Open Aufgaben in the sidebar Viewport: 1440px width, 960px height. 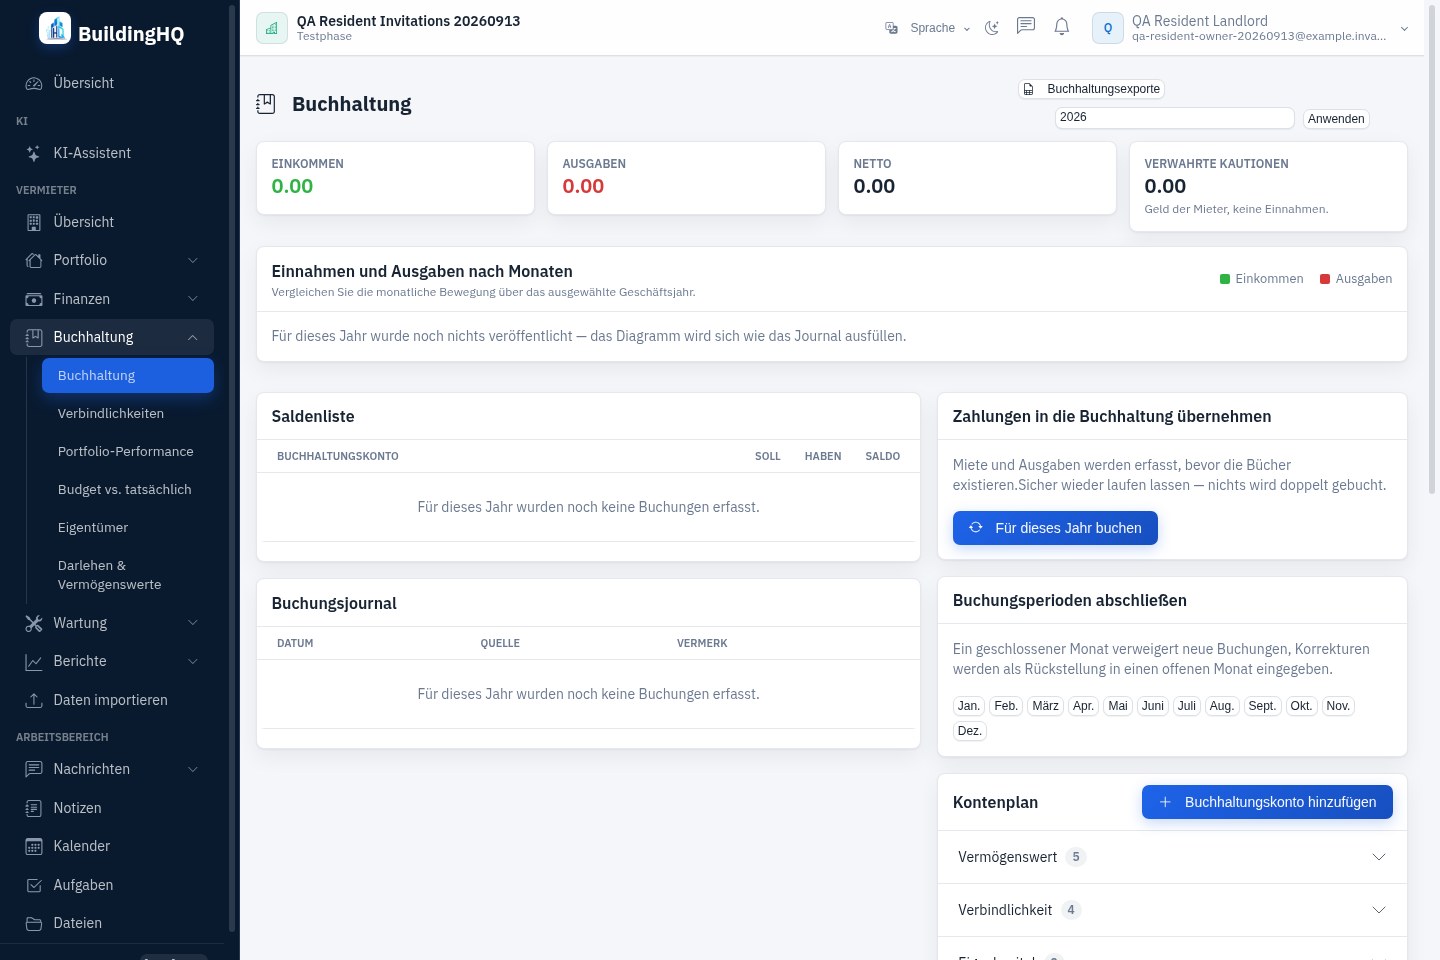(x=112, y=885)
